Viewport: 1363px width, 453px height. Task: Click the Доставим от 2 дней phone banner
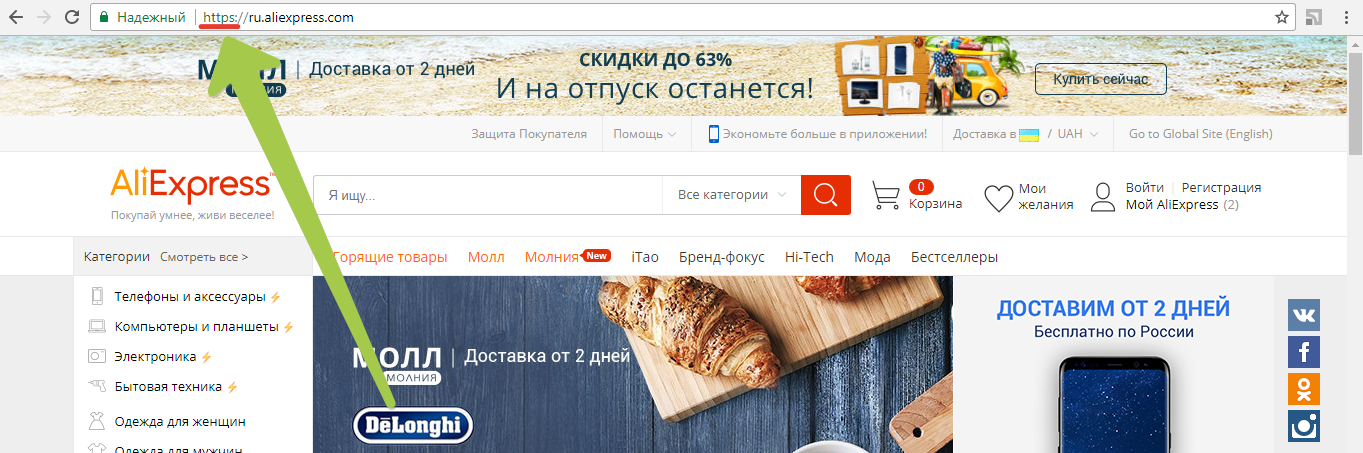click(x=1113, y=364)
